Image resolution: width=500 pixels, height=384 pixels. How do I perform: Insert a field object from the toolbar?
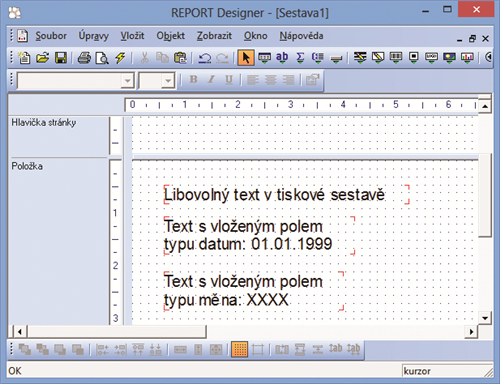point(264,58)
